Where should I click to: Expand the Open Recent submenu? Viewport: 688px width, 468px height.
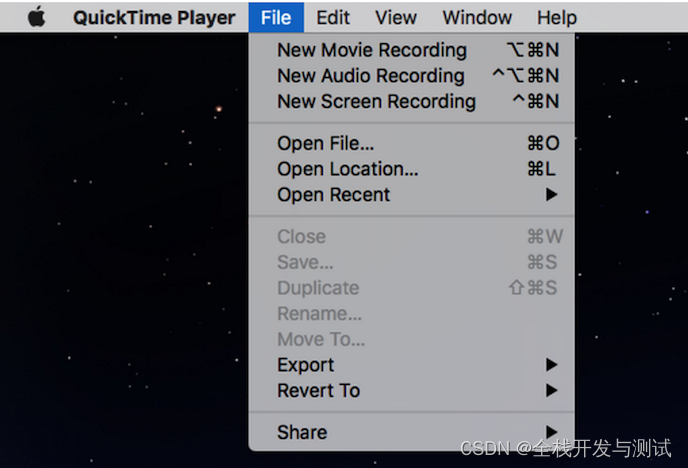point(412,194)
